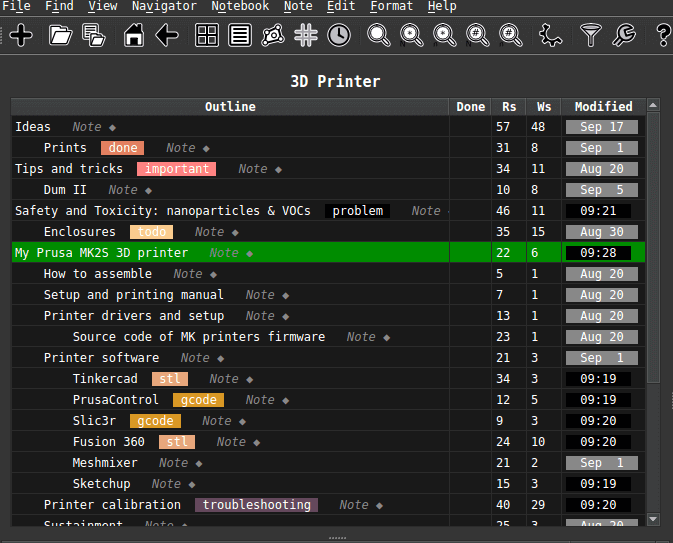The height and width of the screenshot is (543, 673).
Task: Select the Meshmixer row
Action: pos(328,463)
